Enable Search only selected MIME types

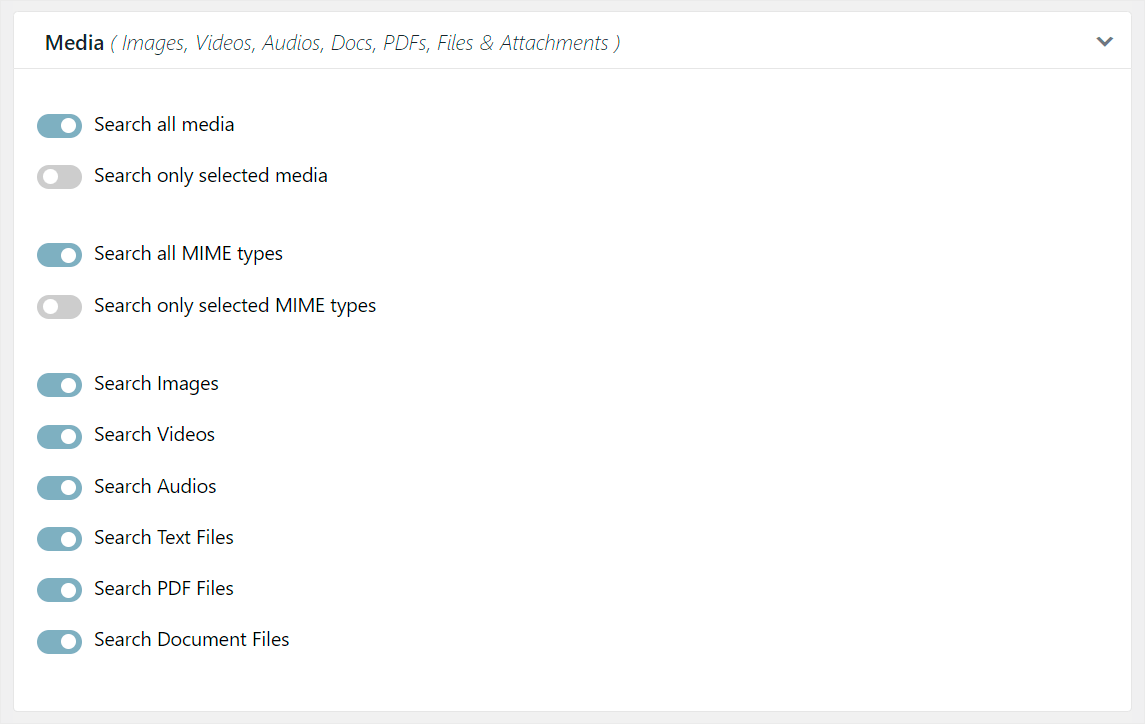tap(59, 306)
